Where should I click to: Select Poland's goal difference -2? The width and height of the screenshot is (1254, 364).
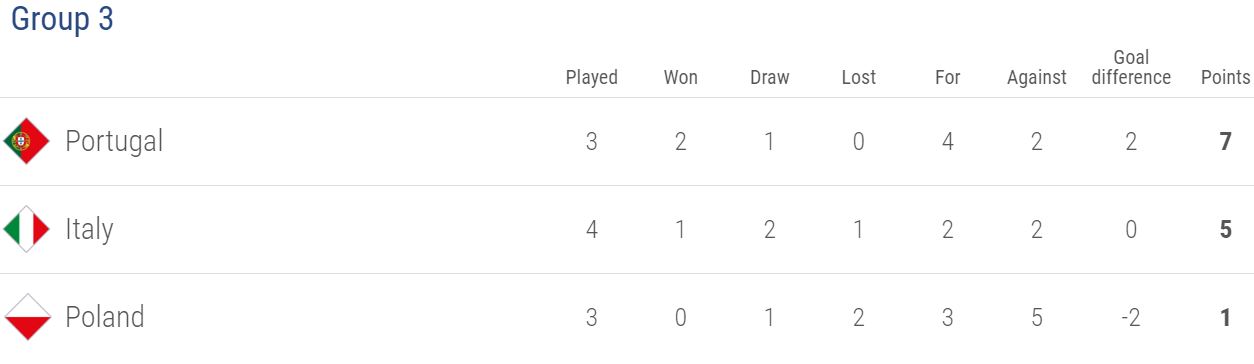pyautogui.click(x=1131, y=318)
